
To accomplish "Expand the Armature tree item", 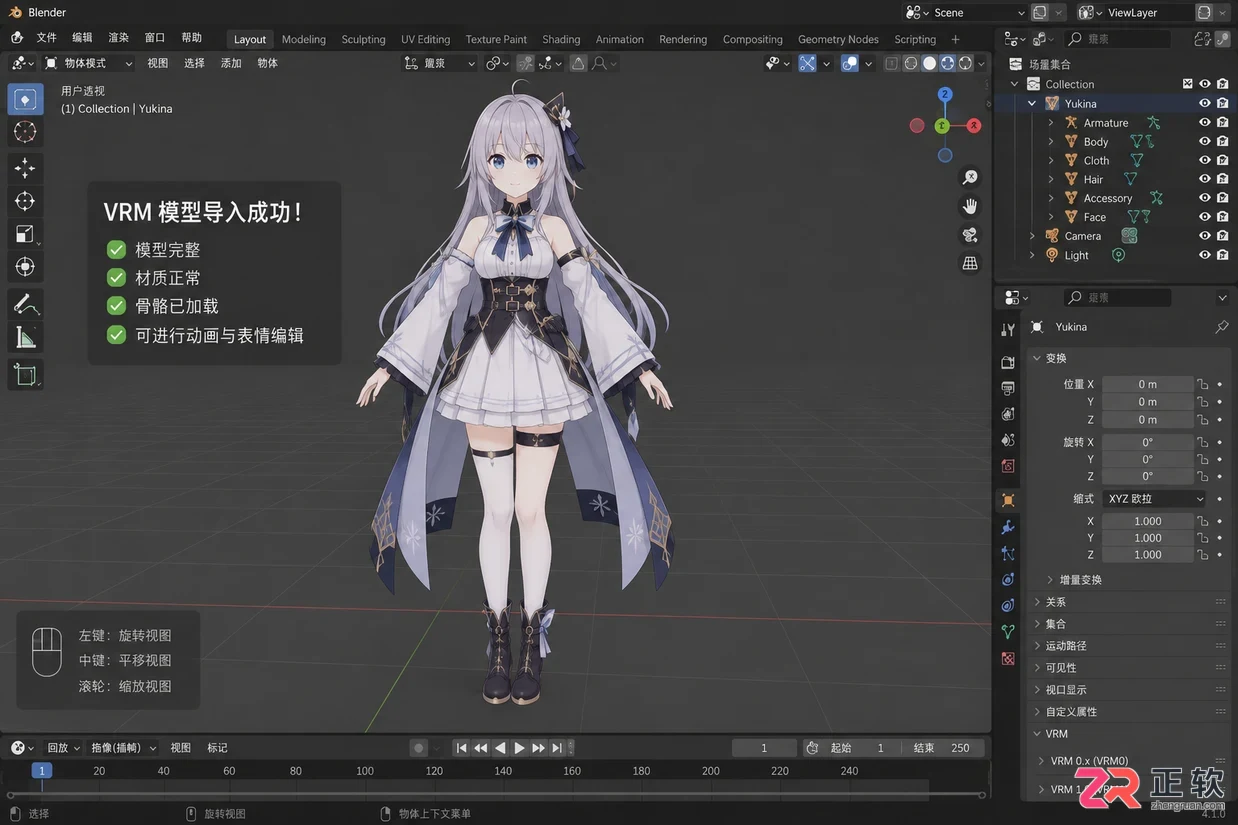I will [1051, 123].
